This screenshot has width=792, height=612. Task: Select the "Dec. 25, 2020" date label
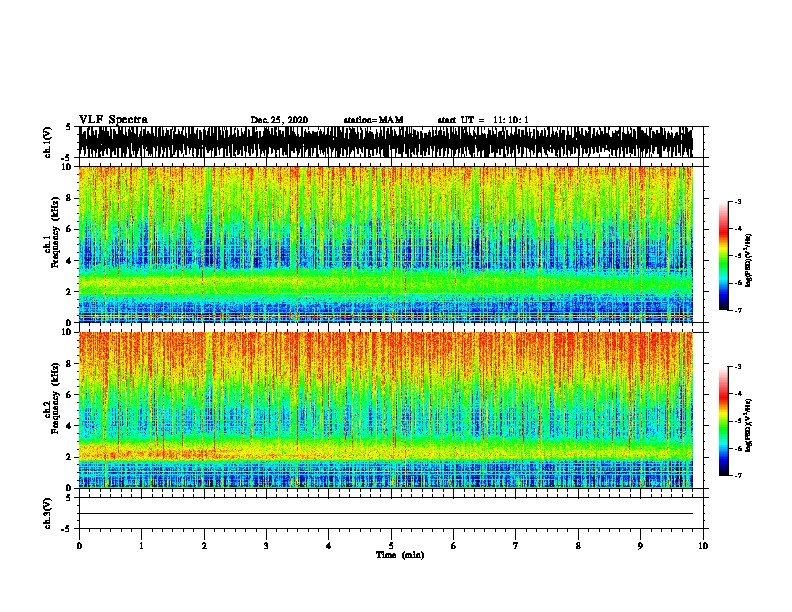279,120
